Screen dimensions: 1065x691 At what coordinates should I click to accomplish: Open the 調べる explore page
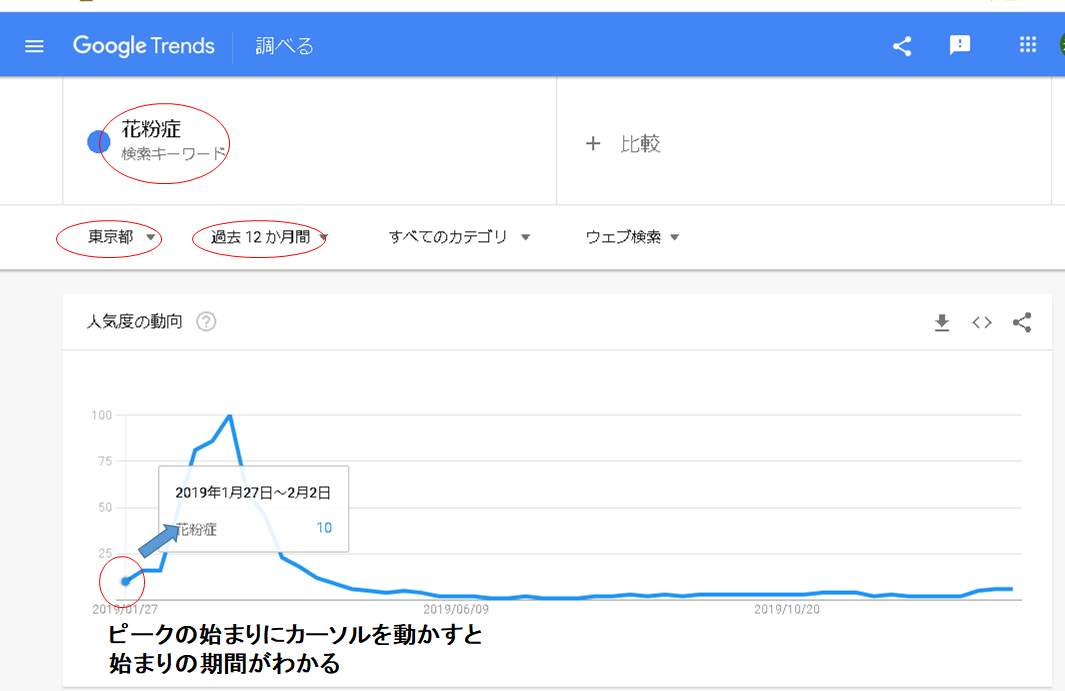(x=285, y=46)
